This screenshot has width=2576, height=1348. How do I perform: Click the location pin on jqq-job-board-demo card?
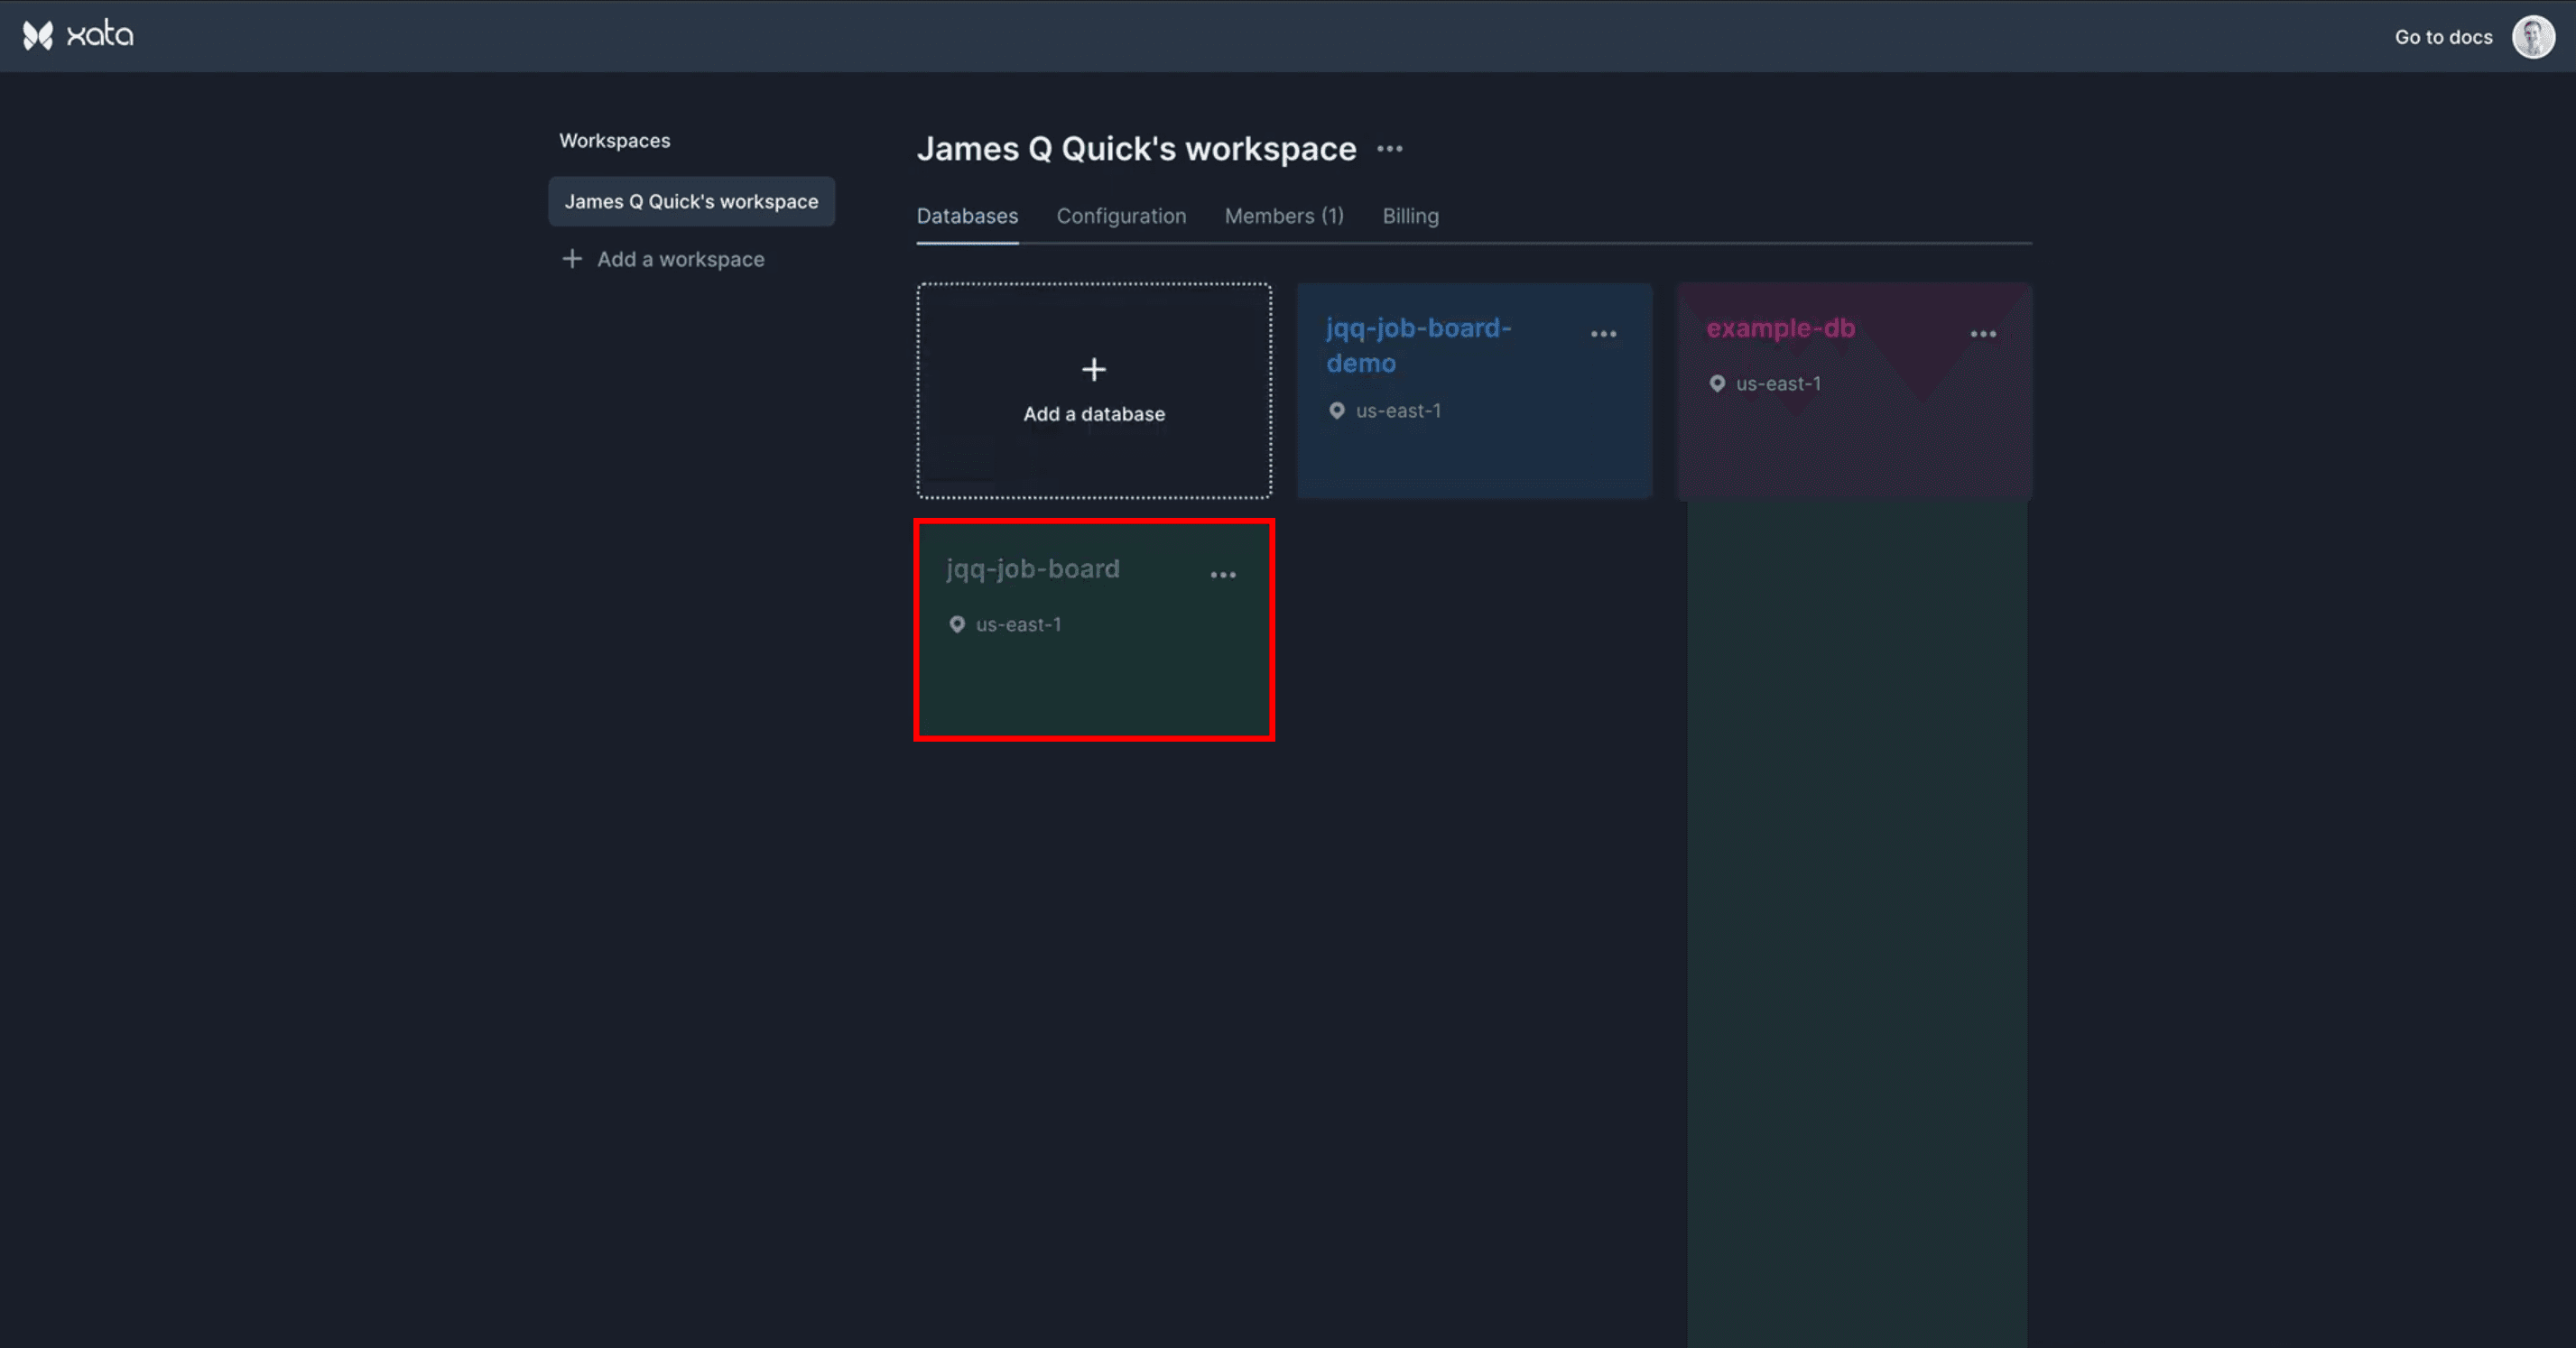click(1336, 411)
